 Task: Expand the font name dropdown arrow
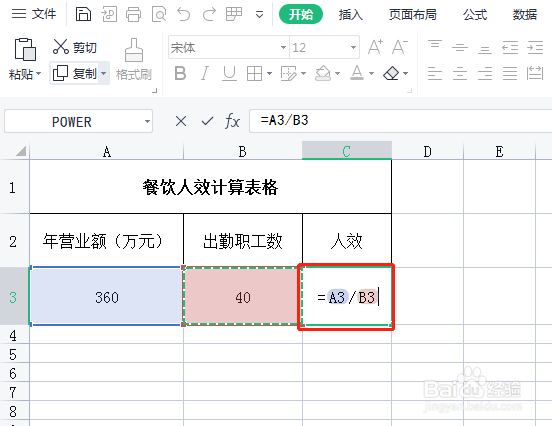tap(283, 47)
